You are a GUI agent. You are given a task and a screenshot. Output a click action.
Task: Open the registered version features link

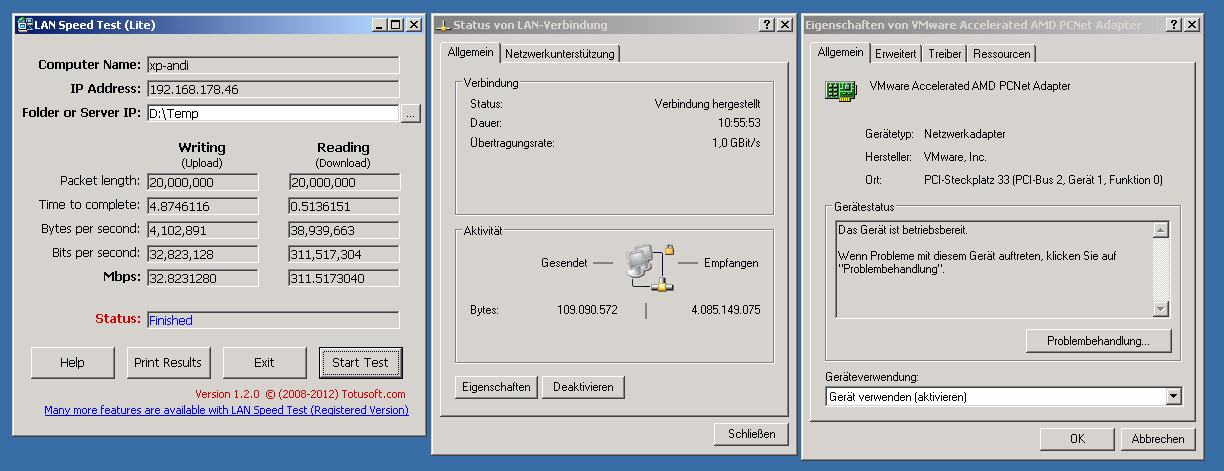click(x=226, y=410)
